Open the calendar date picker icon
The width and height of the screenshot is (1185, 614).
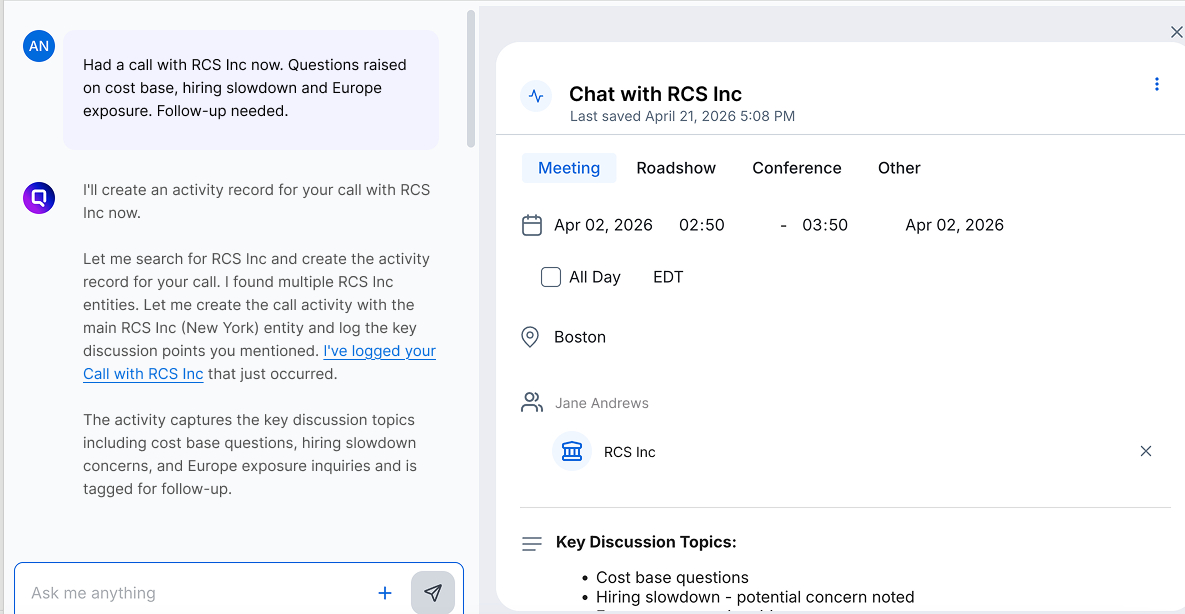pyautogui.click(x=531, y=225)
